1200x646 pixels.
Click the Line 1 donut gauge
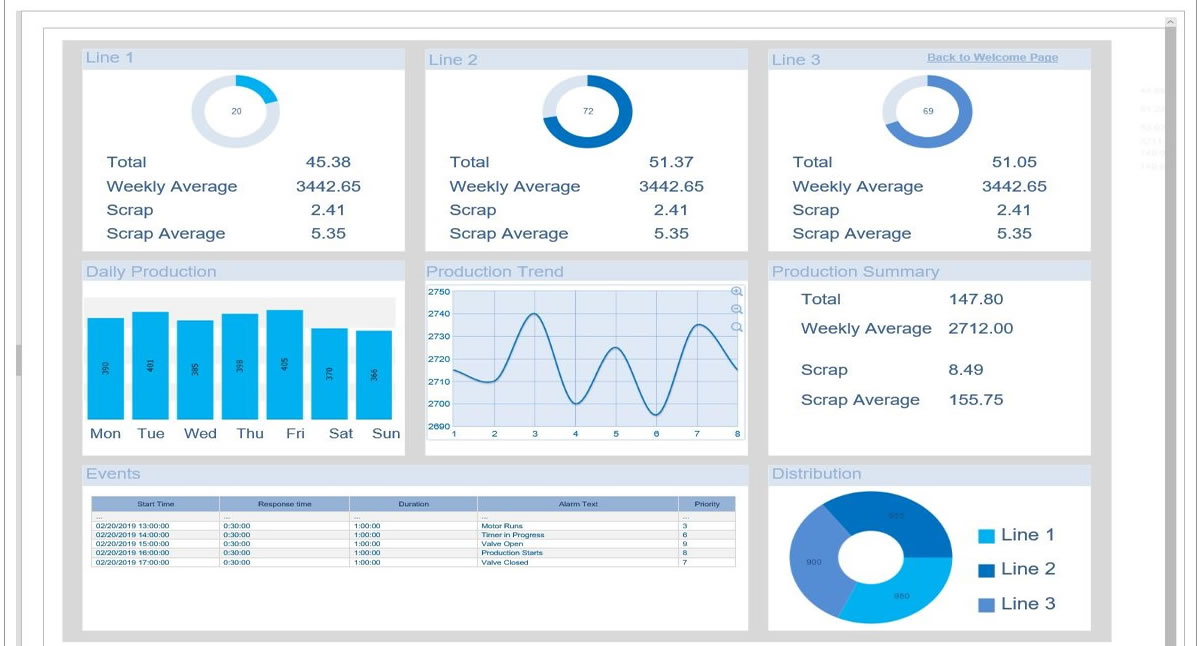click(x=236, y=111)
